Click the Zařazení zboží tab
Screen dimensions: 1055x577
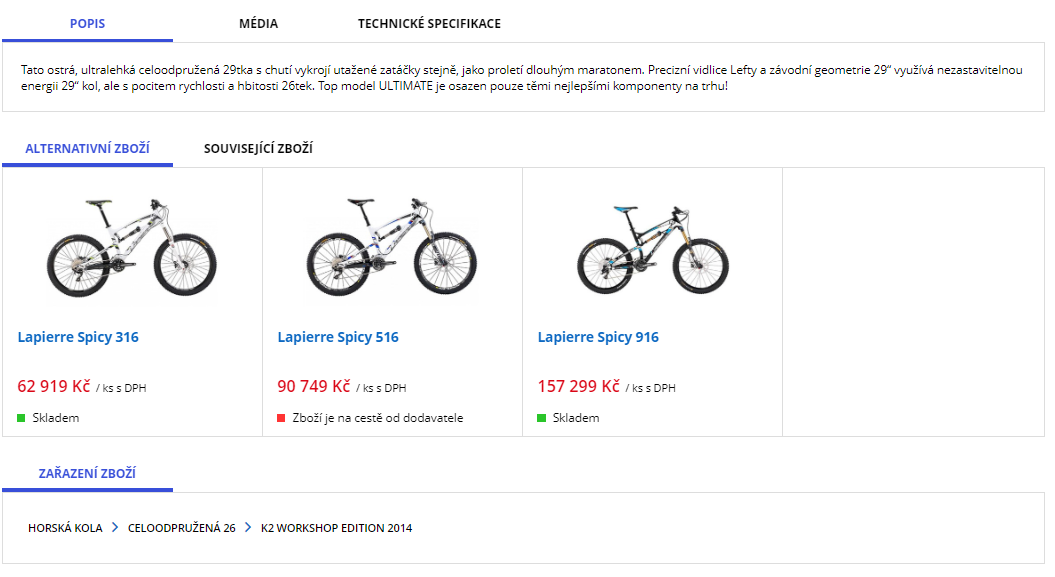(87, 474)
